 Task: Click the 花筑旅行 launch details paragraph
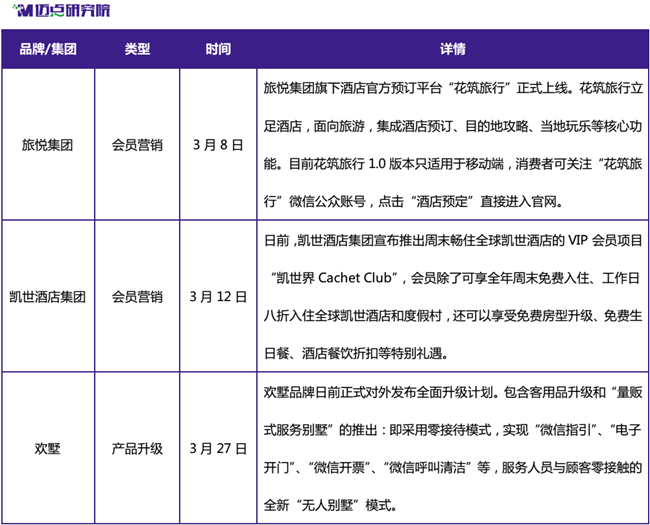(x=453, y=145)
